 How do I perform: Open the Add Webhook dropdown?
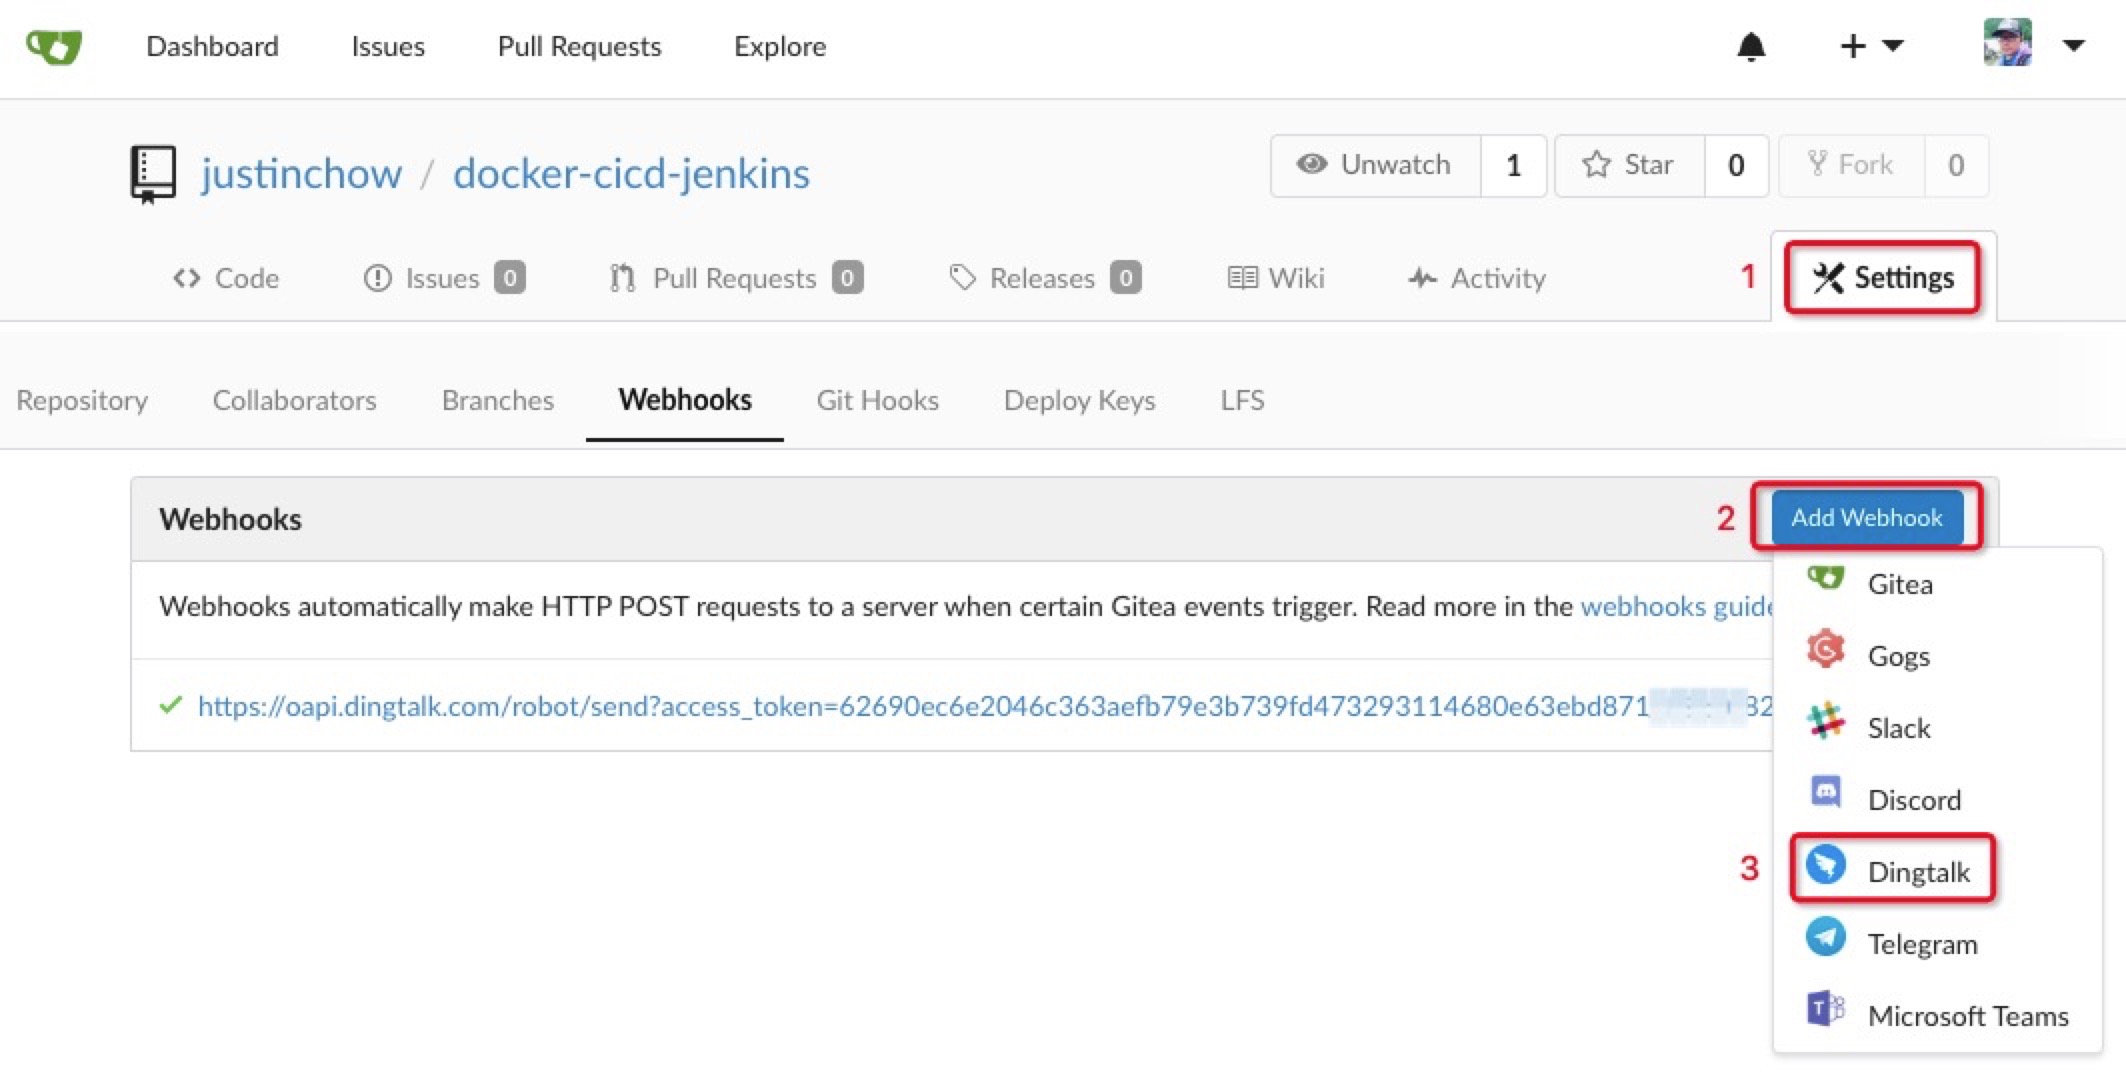tap(1866, 517)
